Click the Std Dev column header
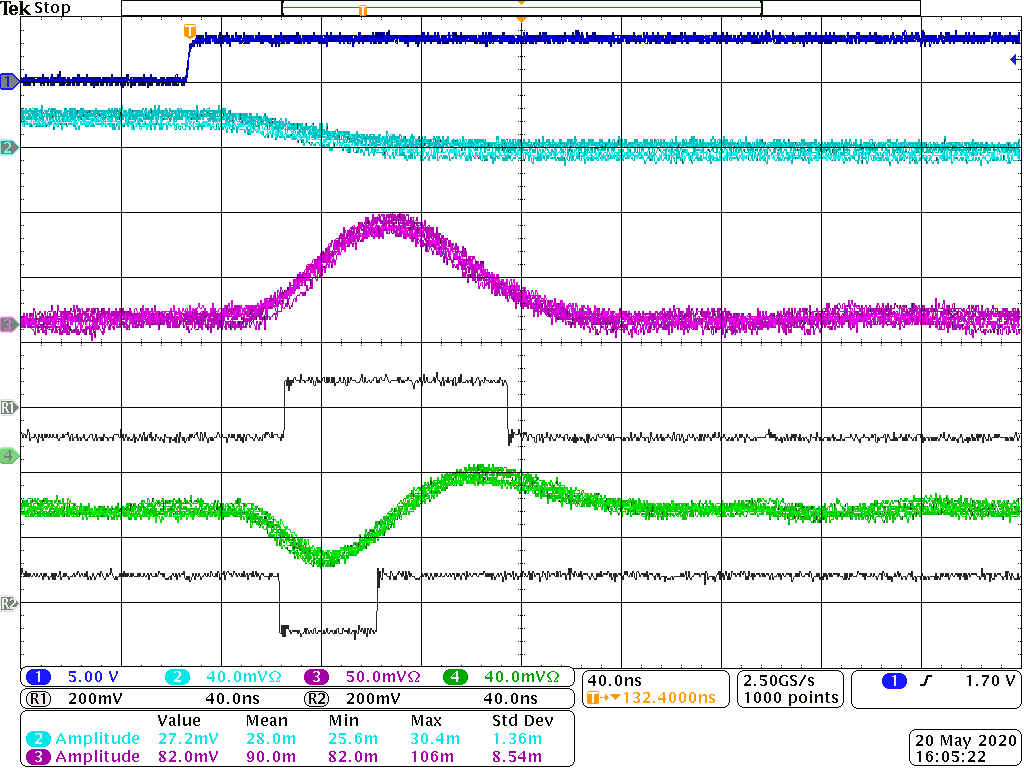Image resolution: width=1024 pixels, height=768 pixels. click(x=522, y=721)
